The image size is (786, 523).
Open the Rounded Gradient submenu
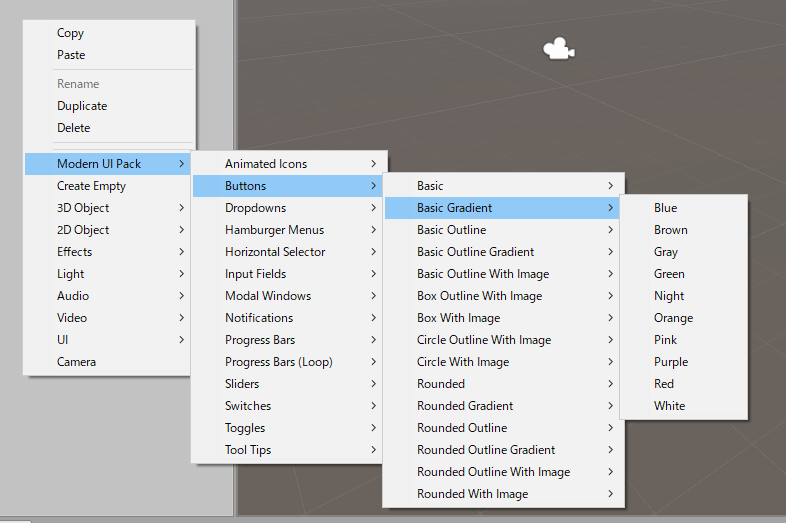point(503,406)
